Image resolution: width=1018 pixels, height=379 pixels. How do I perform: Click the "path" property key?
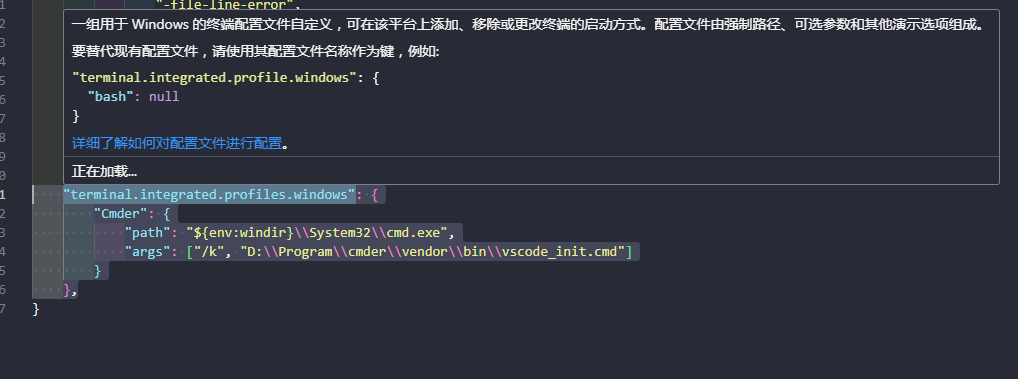click(147, 232)
